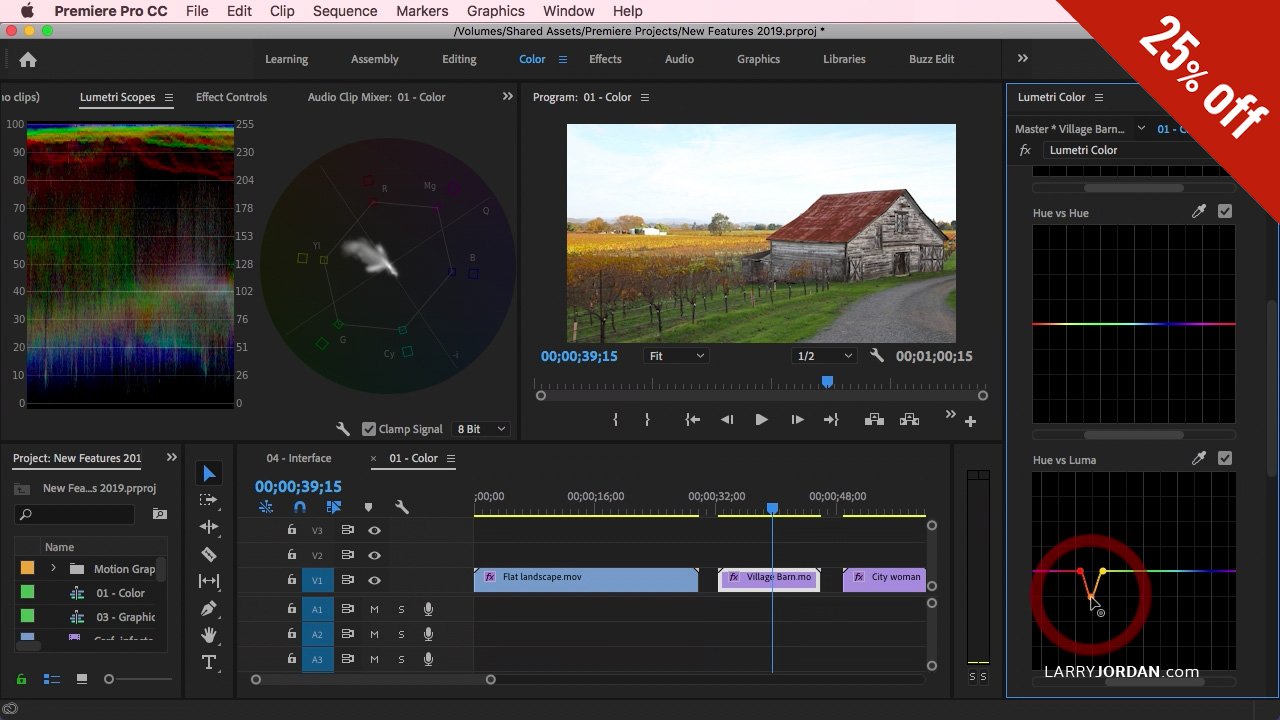Open the 1/2 playback resolution dropdown
1280x720 pixels.
824,356
